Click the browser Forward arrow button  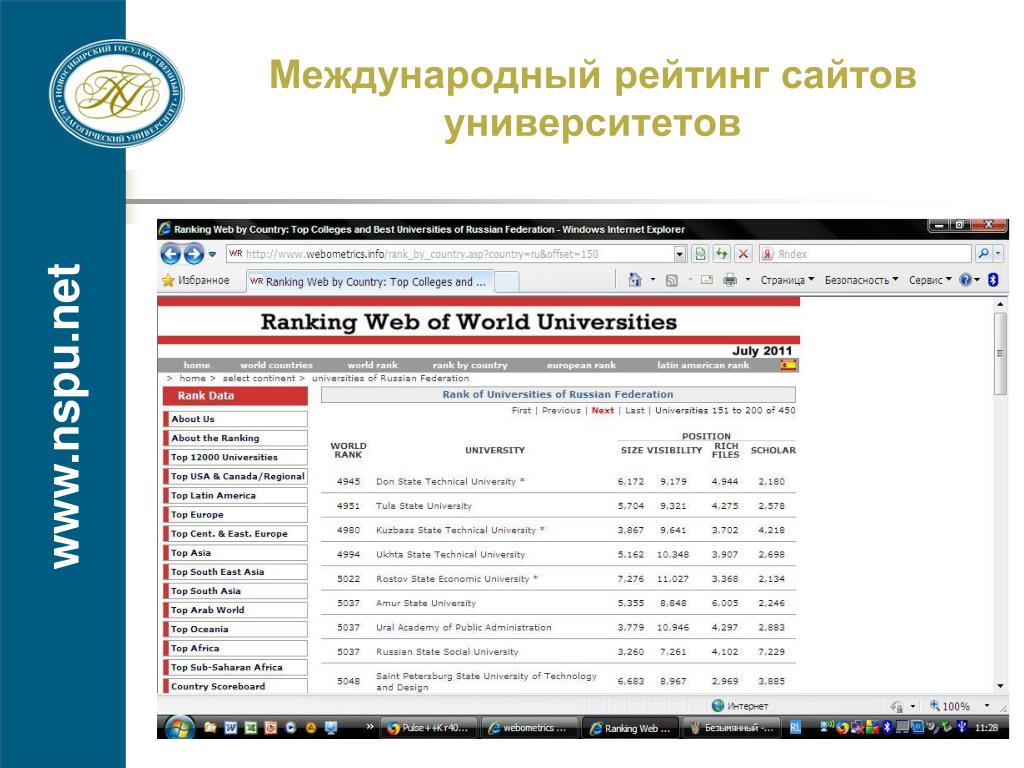(193, 254)
